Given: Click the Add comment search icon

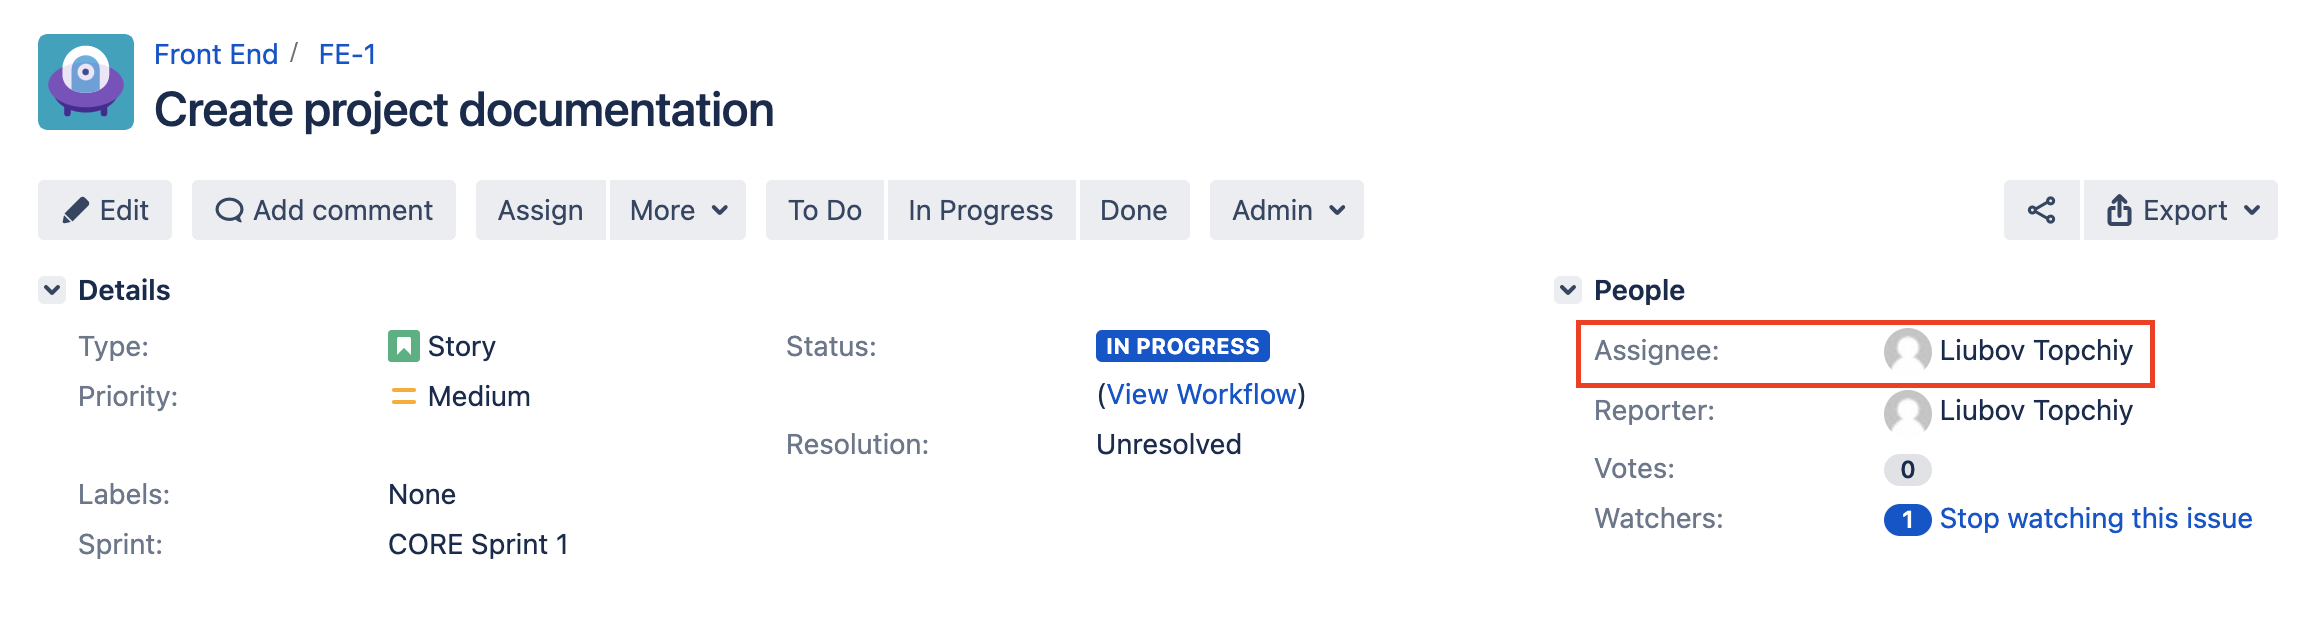Looking at the screenshot, I should [x=231, y=210].
